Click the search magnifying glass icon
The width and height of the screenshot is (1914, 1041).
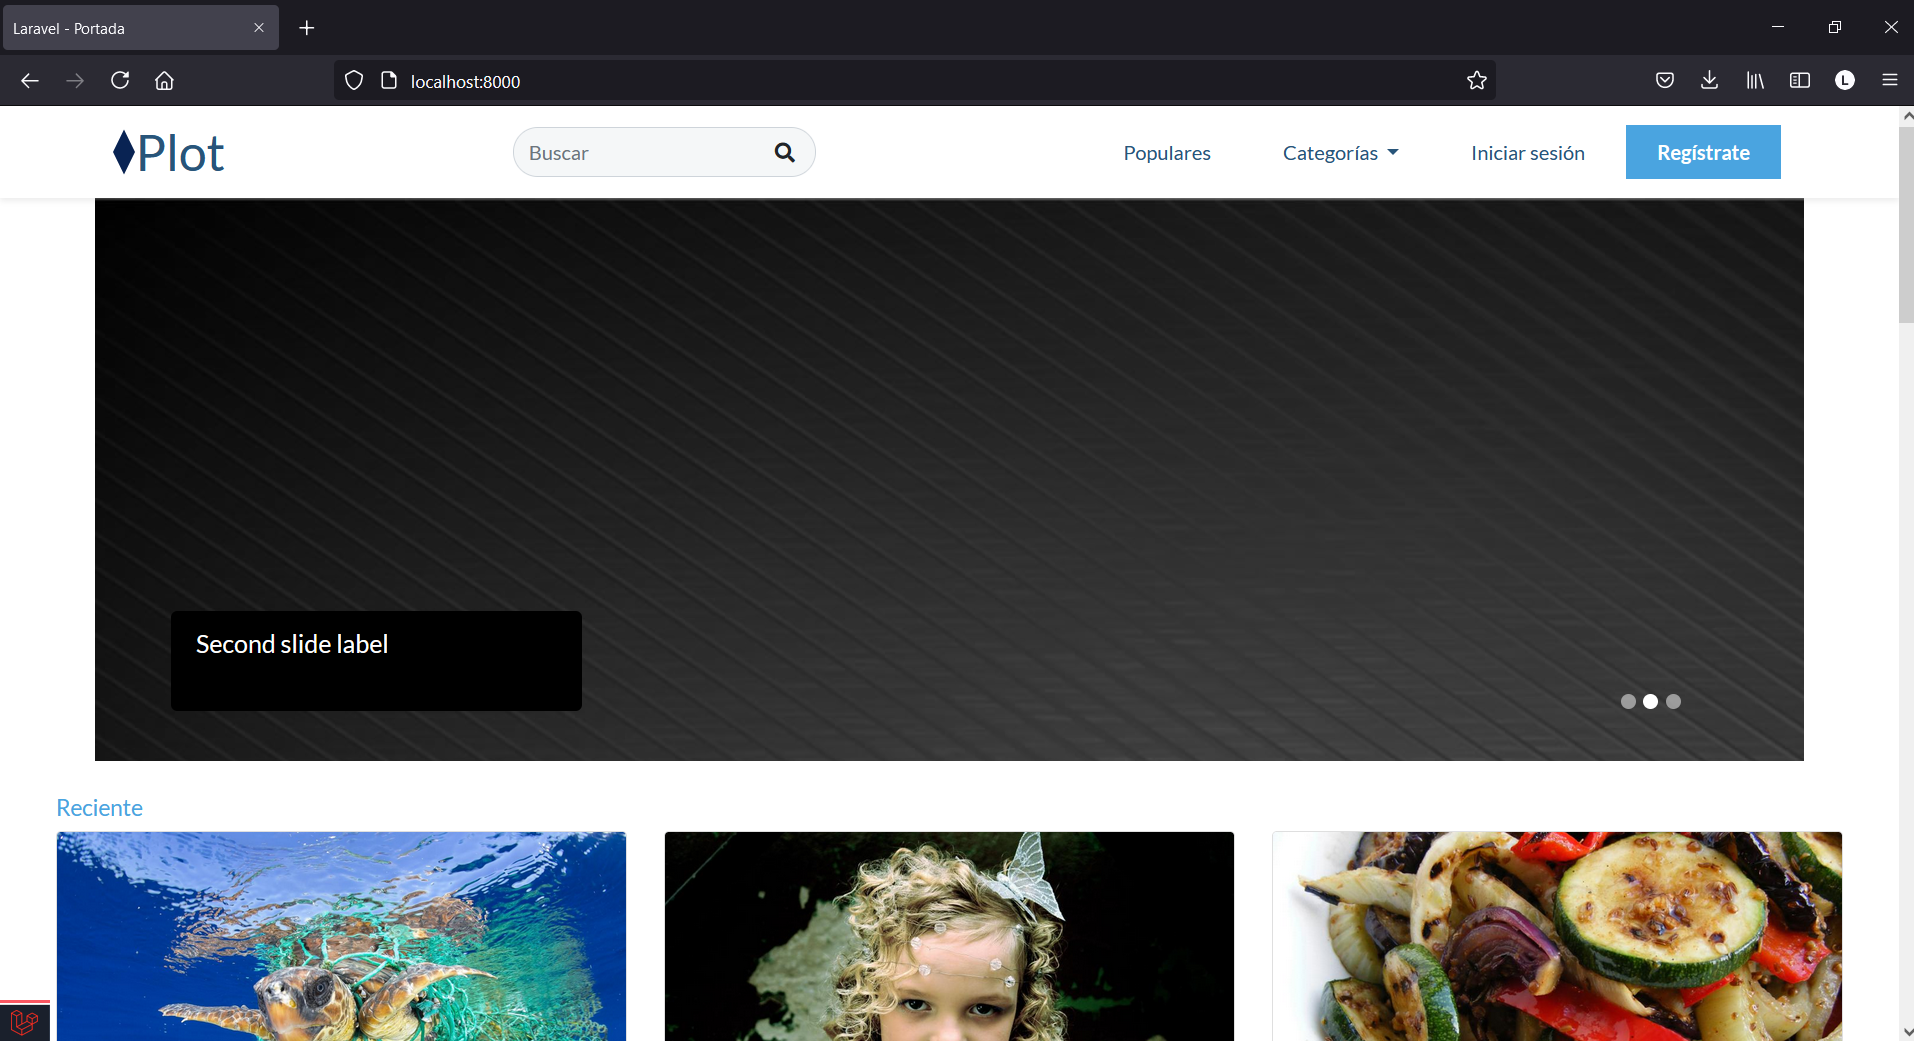pos(784,152)
